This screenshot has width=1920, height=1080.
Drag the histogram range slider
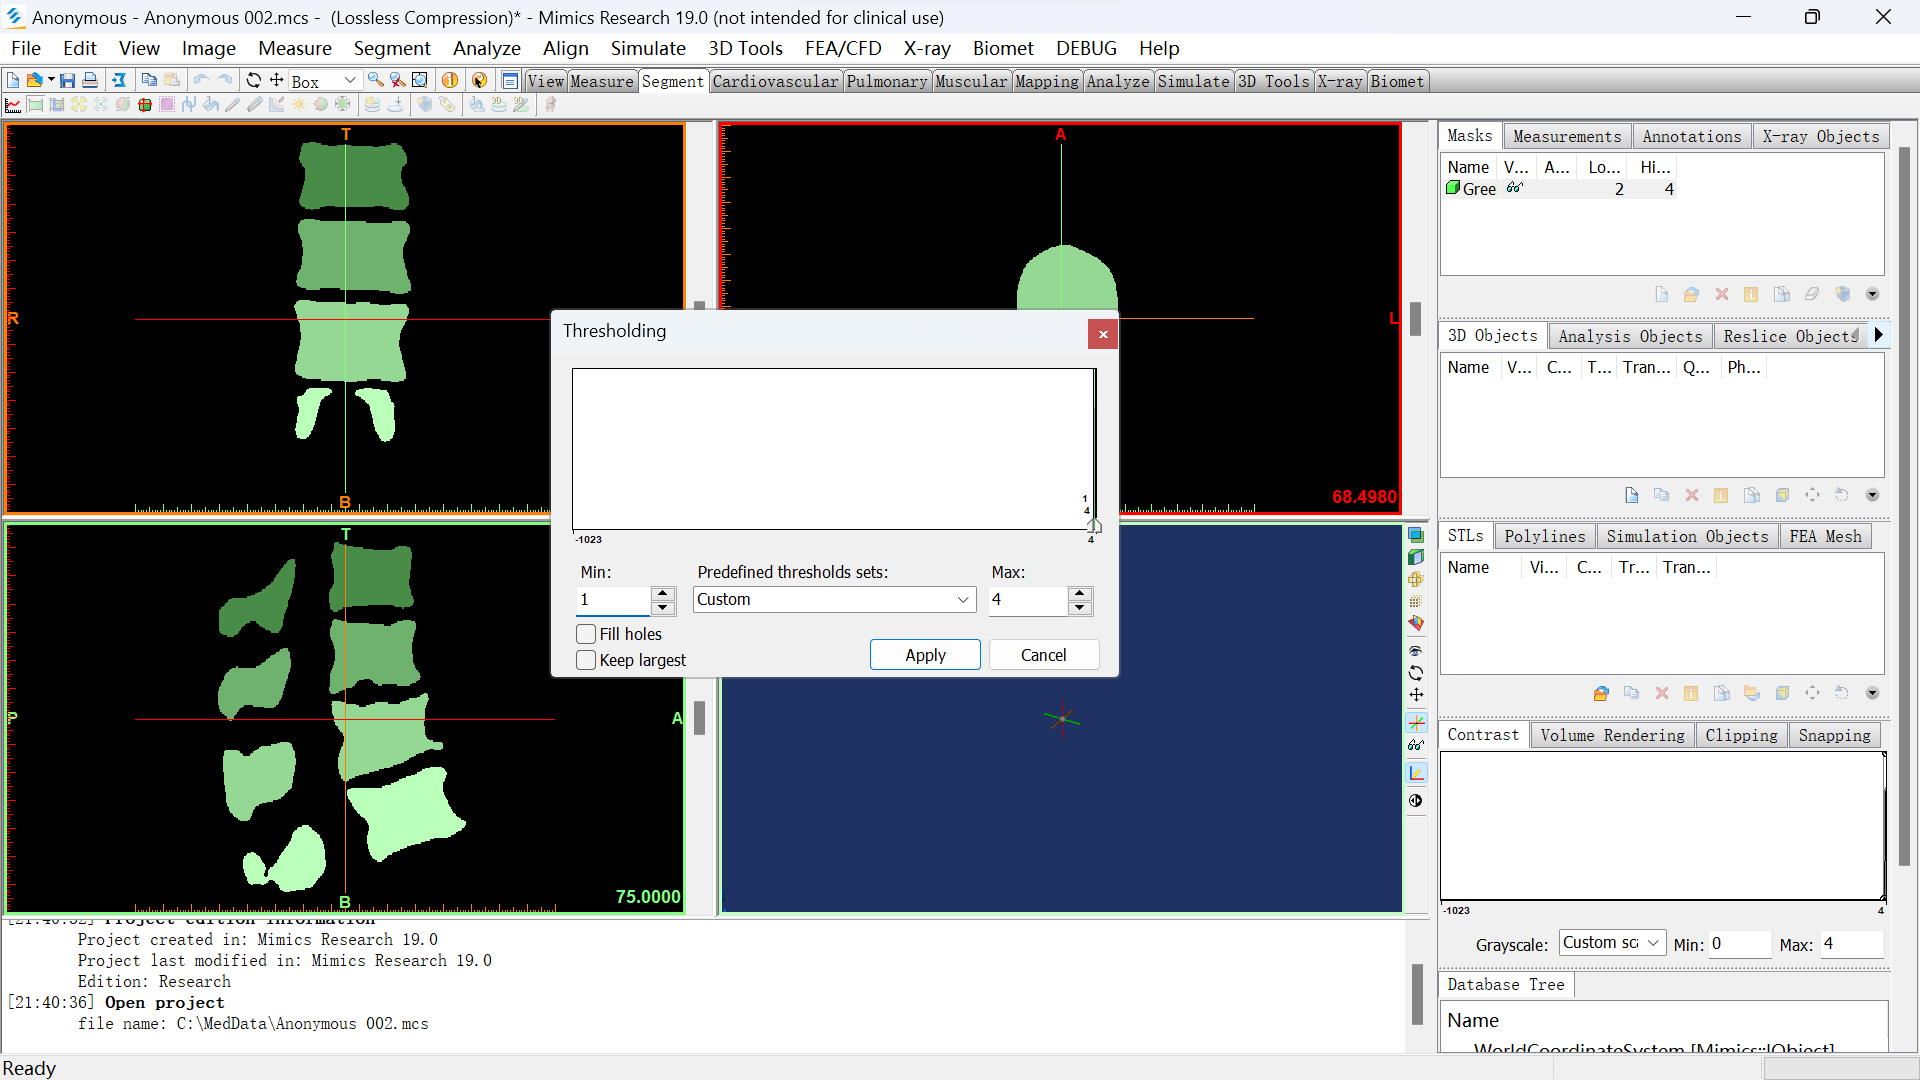(x=1091, y=527)
